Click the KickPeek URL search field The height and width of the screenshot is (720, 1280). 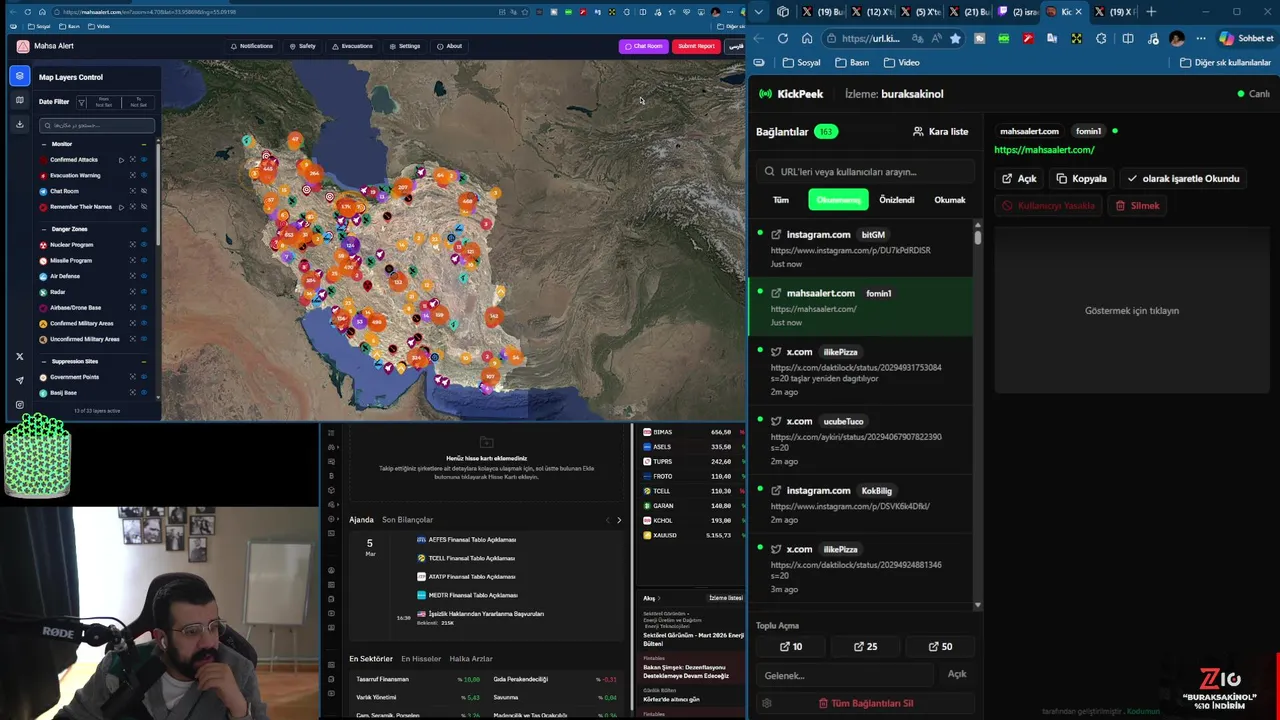pyautogui.click(x=866, y=171)
